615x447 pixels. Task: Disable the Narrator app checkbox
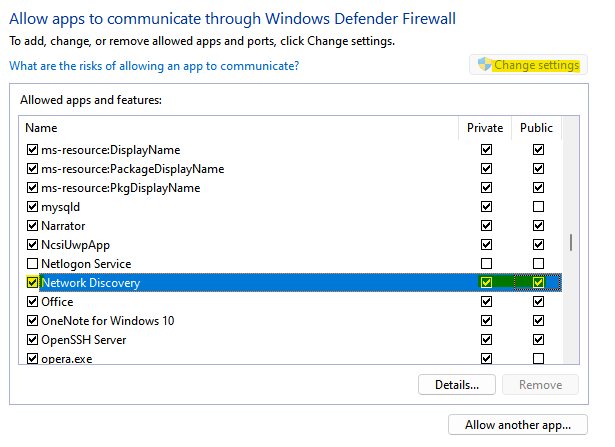pyautogui.click(x=33, y=226)
